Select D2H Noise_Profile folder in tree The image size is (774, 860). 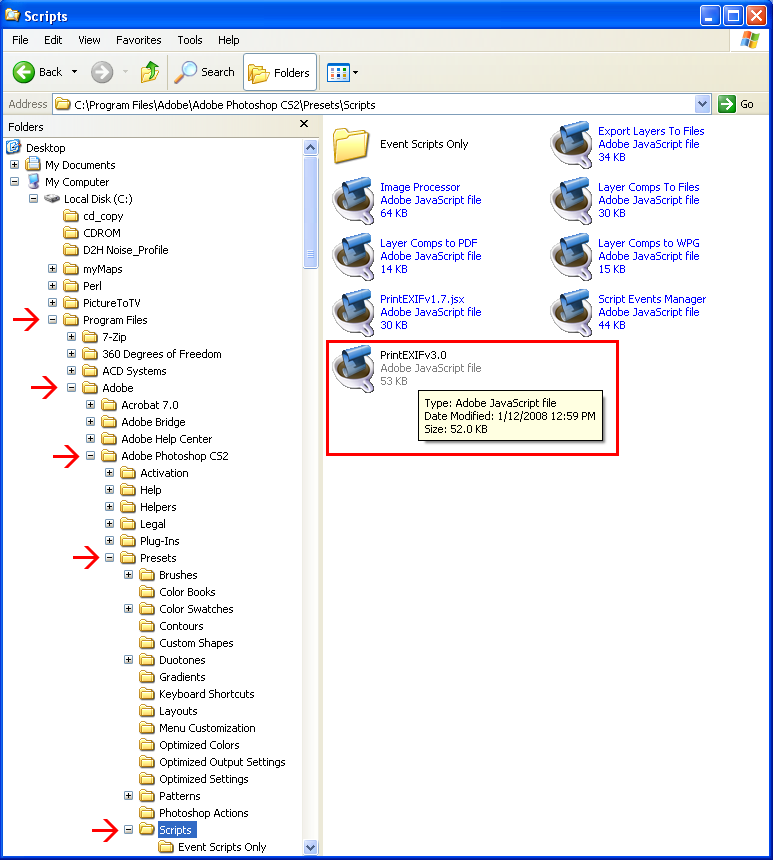pos(126,250)
